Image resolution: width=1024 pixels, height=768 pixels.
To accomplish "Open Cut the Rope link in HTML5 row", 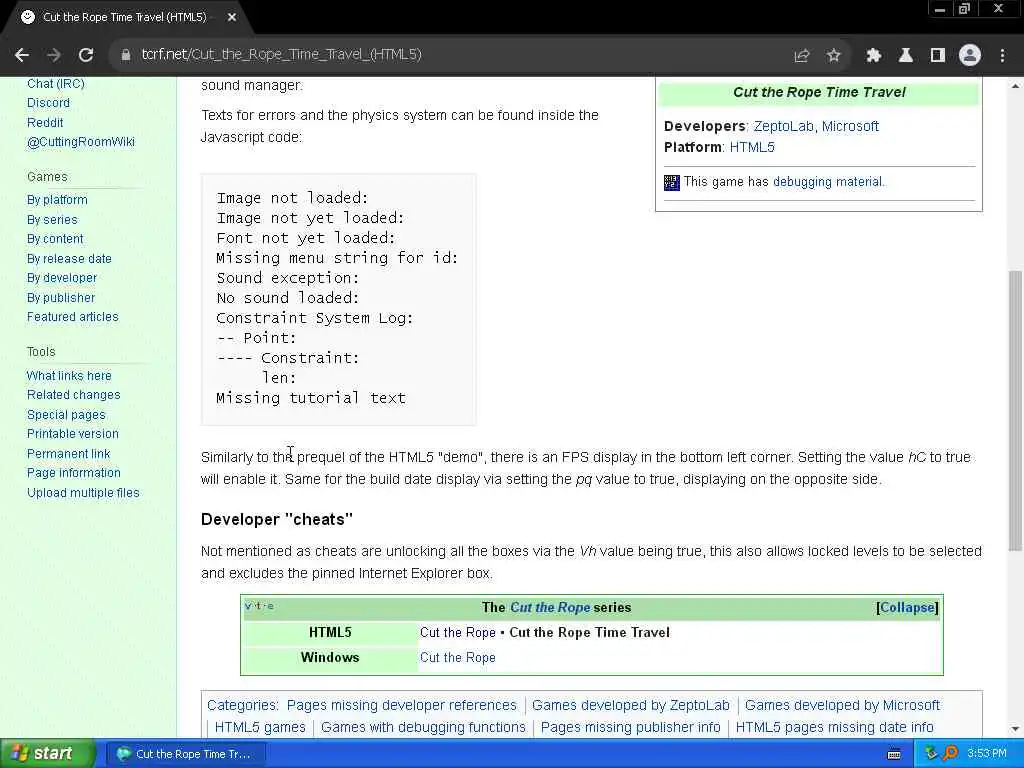I will (458, 632).
